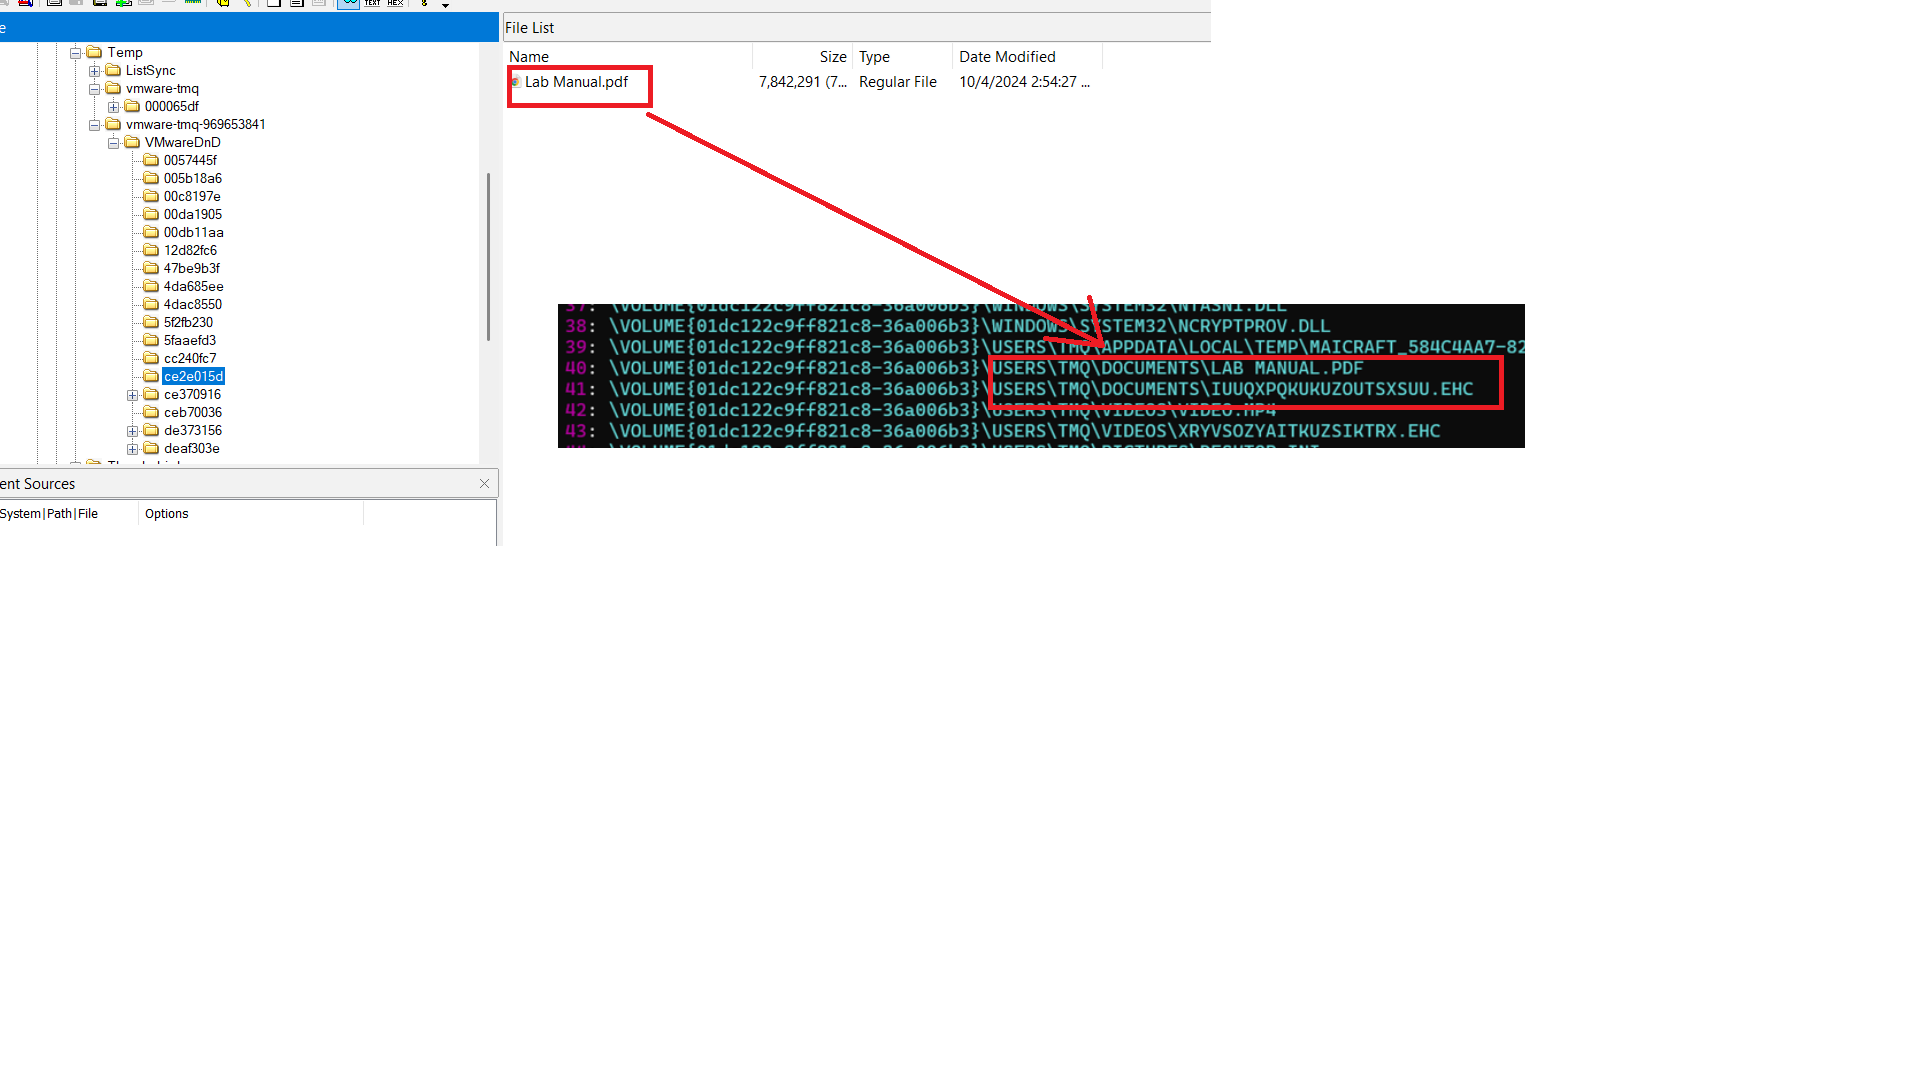The height and width of the screenshot is (1079, 1919).
Task: Expand the 000065df subfolder
Action: pos(113,107)
